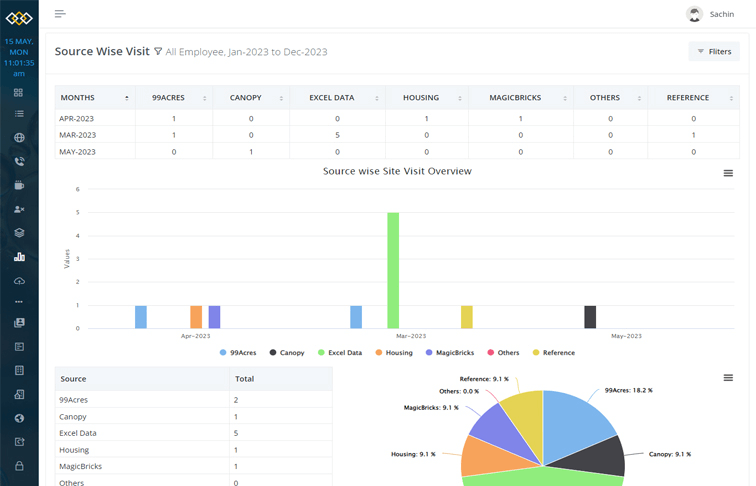The width and height of the screenshot is (756, 486).
Task: Click the filter funnel icon beside title
Action: 158,51
